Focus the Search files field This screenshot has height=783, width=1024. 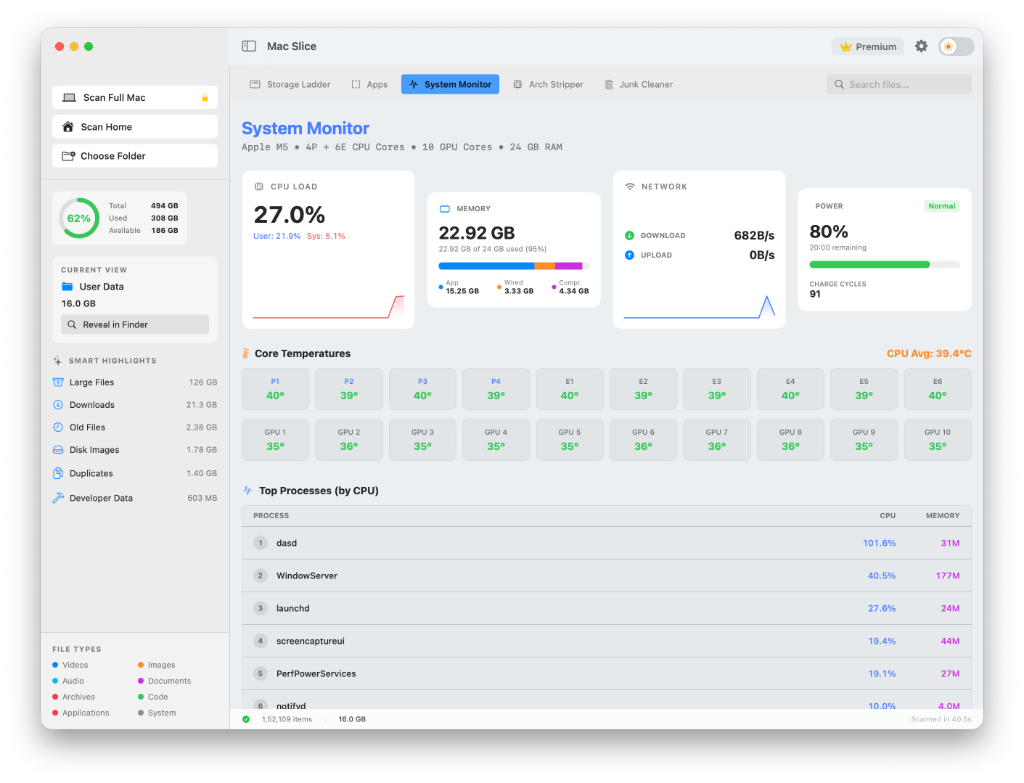point(899,84)
